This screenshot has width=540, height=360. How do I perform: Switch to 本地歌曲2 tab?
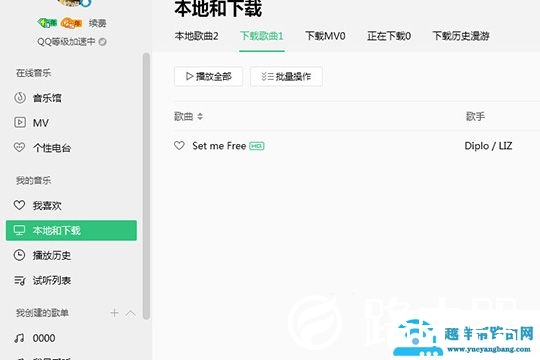point(196,36)
